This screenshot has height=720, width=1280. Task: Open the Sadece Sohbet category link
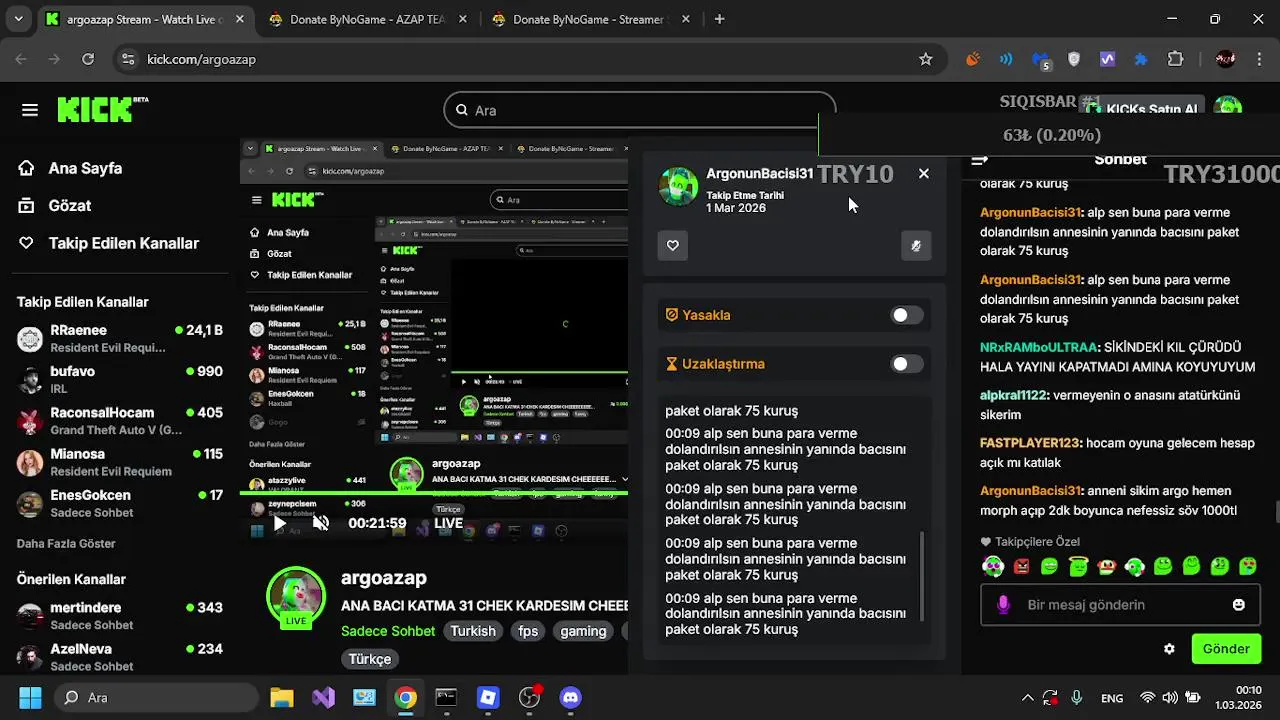[388, 631]
